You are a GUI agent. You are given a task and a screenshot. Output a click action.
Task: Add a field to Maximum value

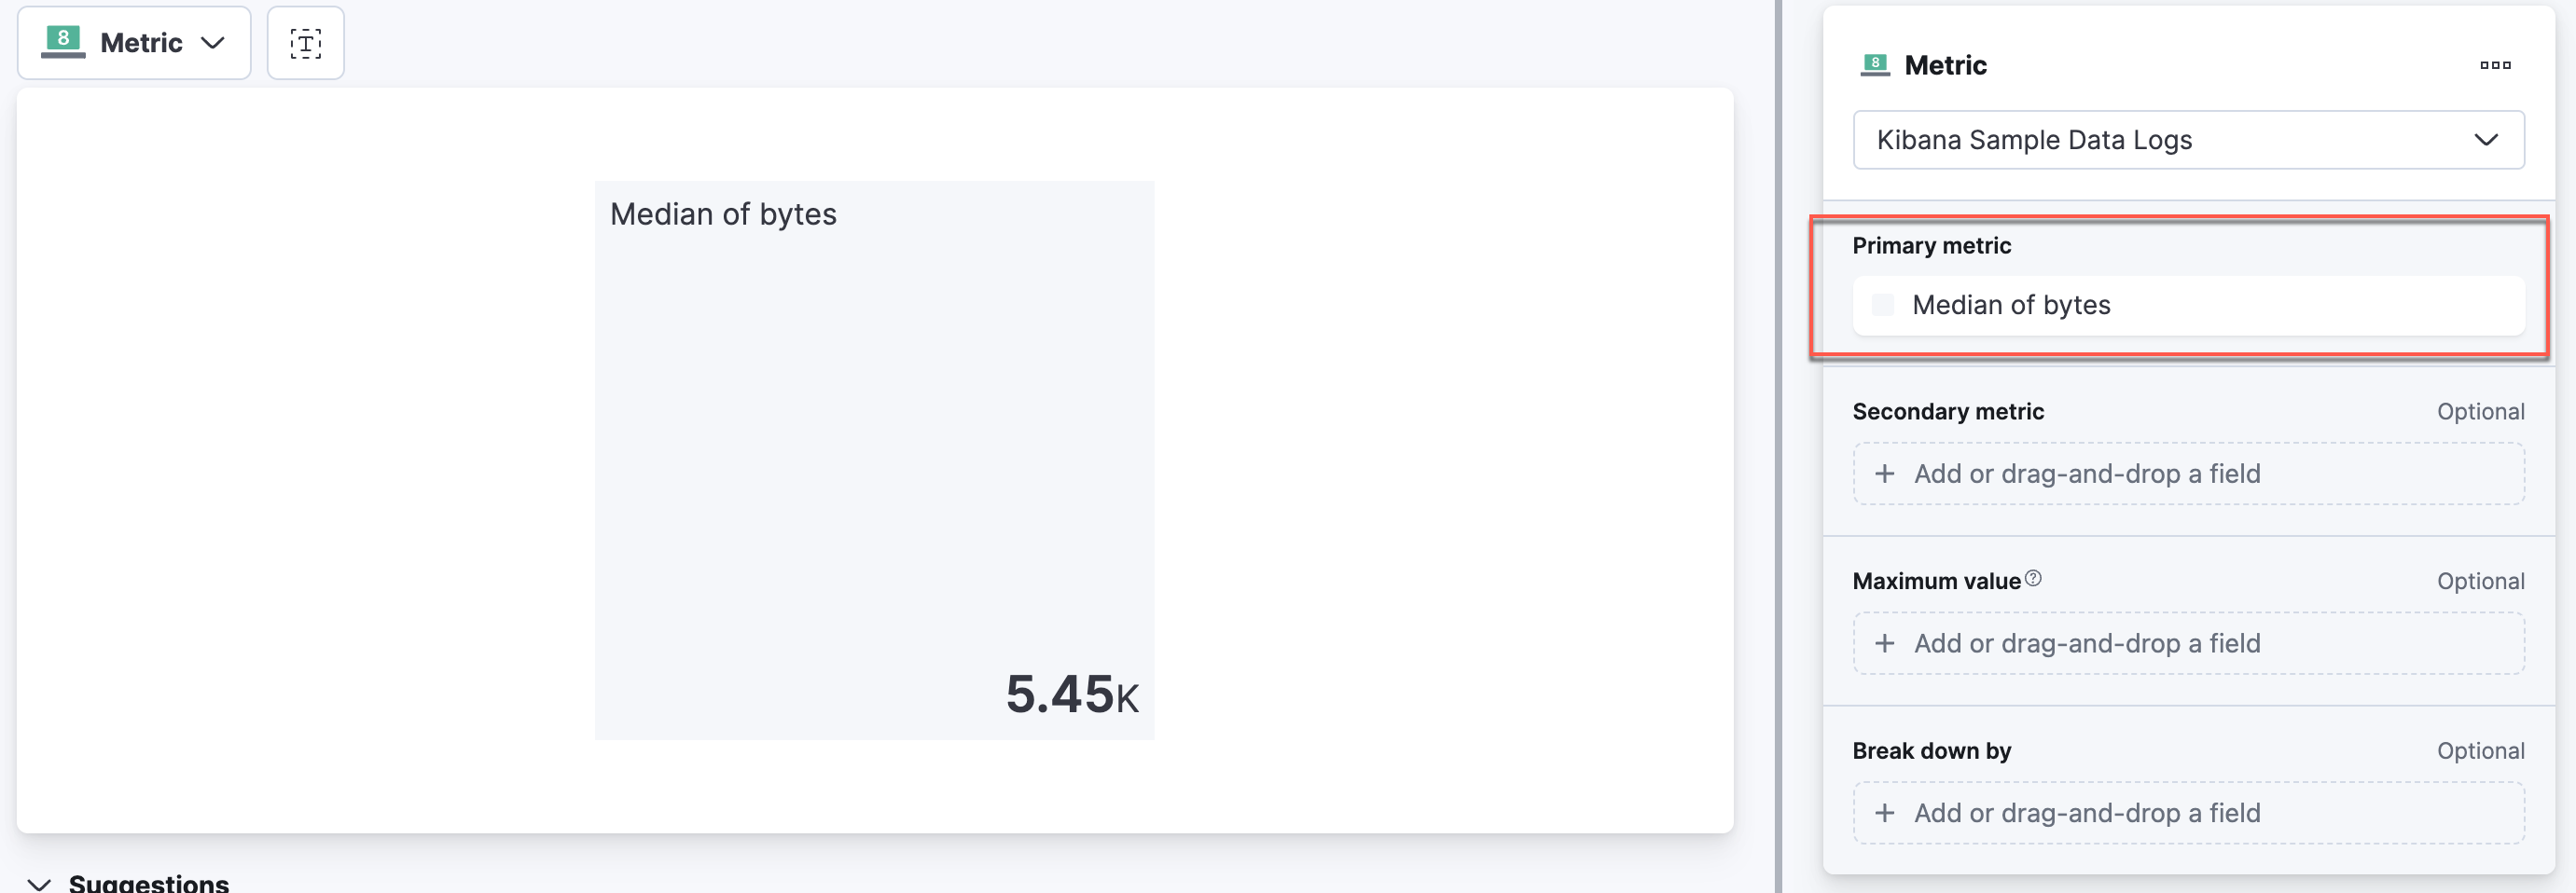tap(2188, 643)
